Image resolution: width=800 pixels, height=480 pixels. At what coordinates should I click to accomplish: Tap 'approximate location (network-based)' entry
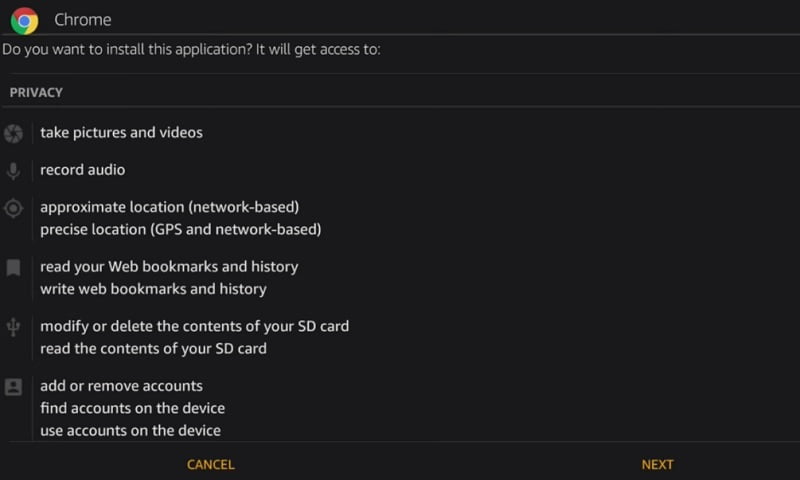170,207
